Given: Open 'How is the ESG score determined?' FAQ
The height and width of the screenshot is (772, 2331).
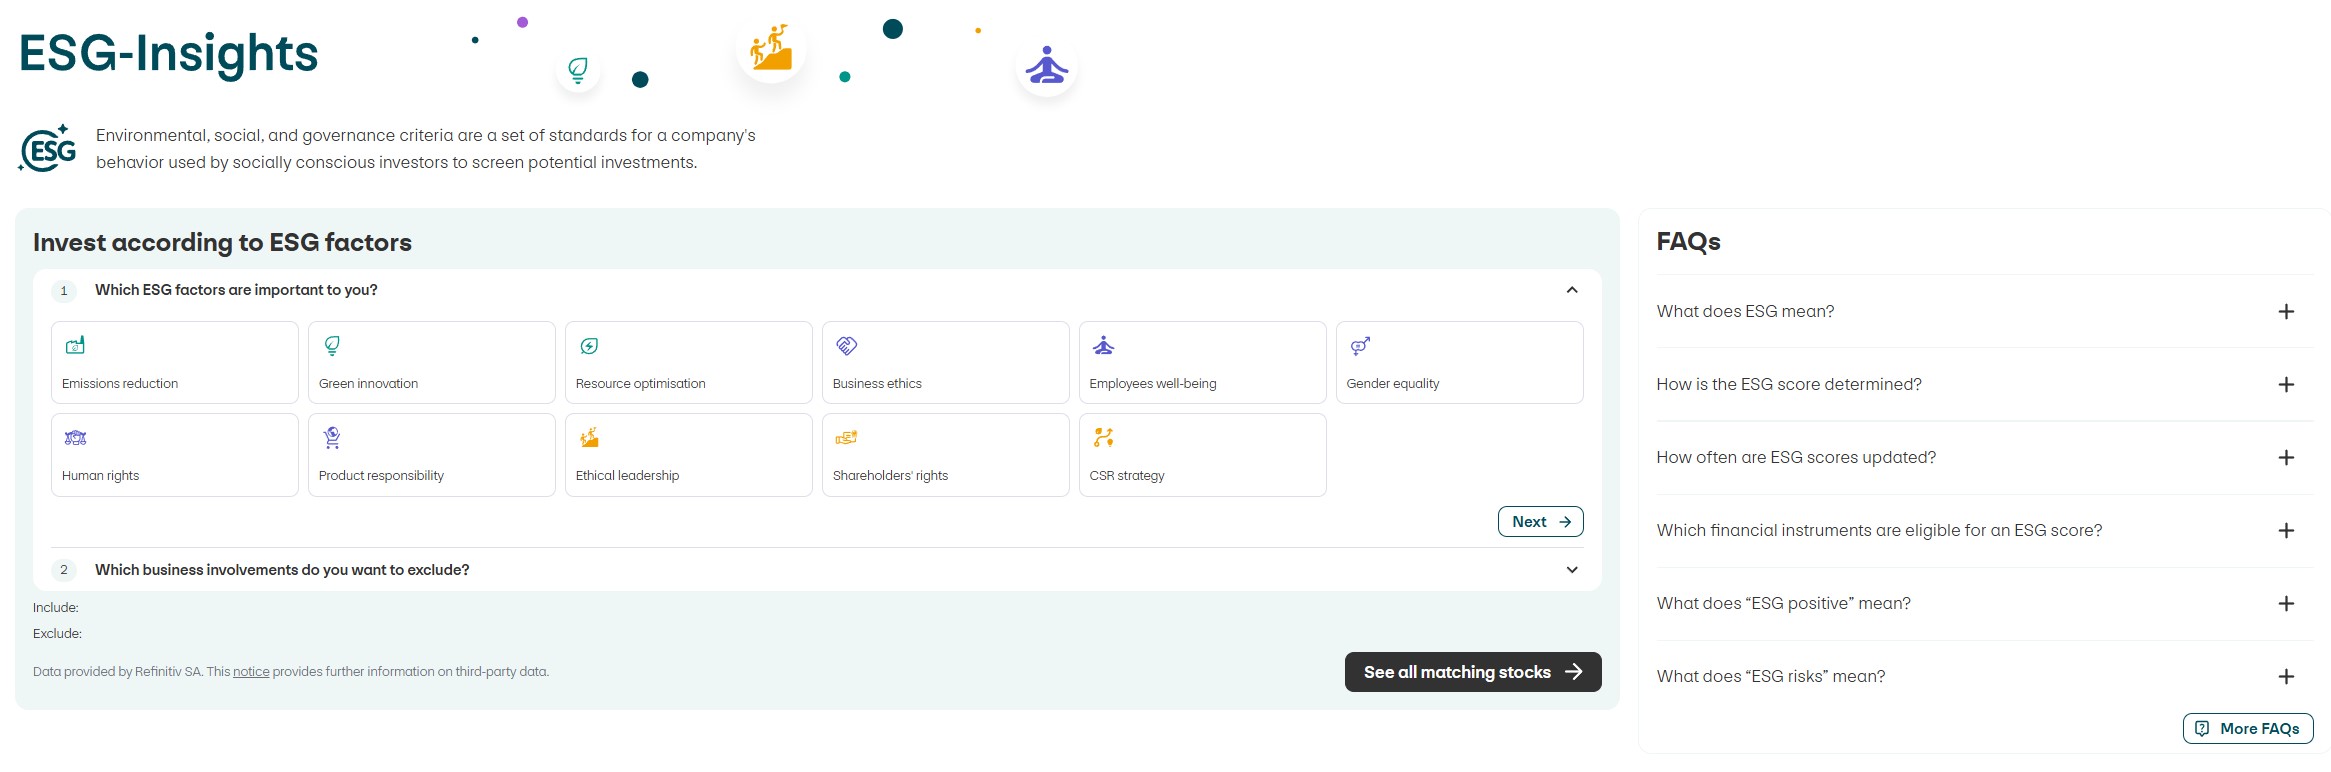Looking at the screenshot, I should click(x=2285, y=385).
